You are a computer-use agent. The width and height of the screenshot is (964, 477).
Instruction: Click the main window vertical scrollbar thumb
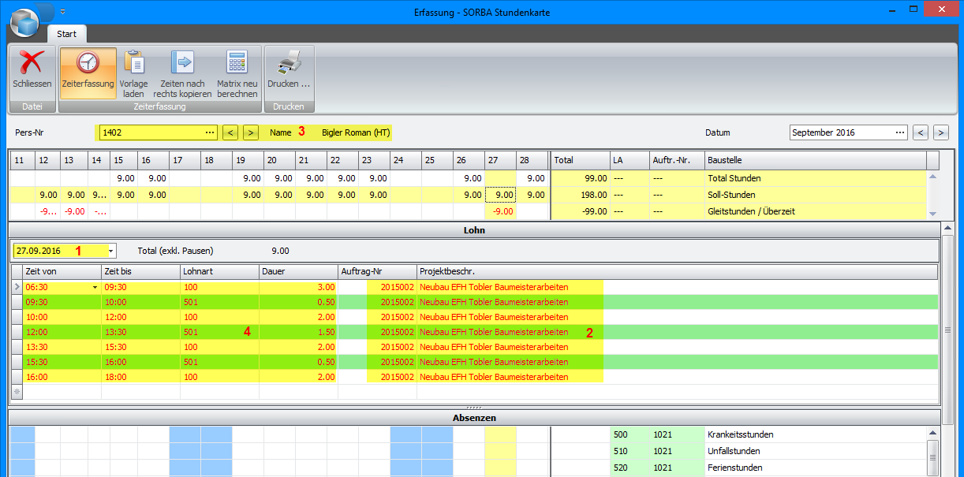tap(947, 329)
